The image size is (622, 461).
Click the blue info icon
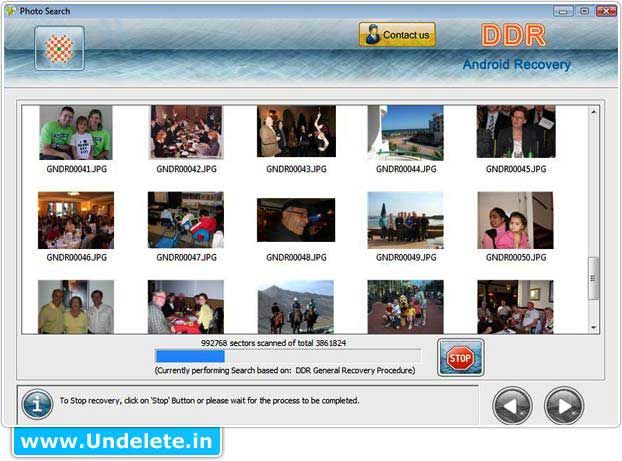click(37, 404)
